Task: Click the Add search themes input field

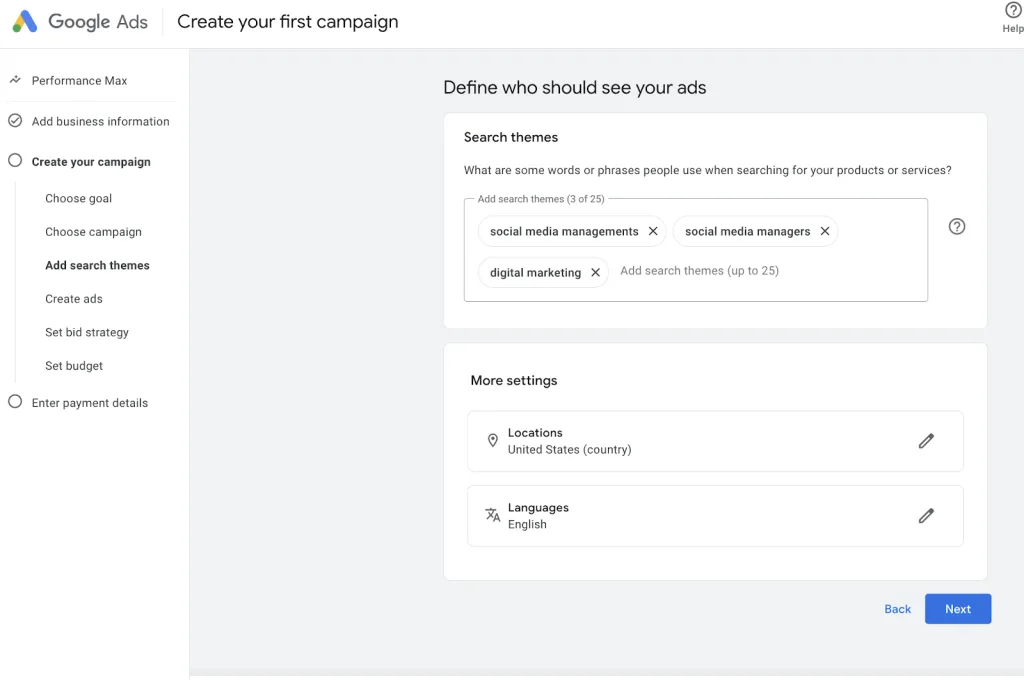Action: 768,271
